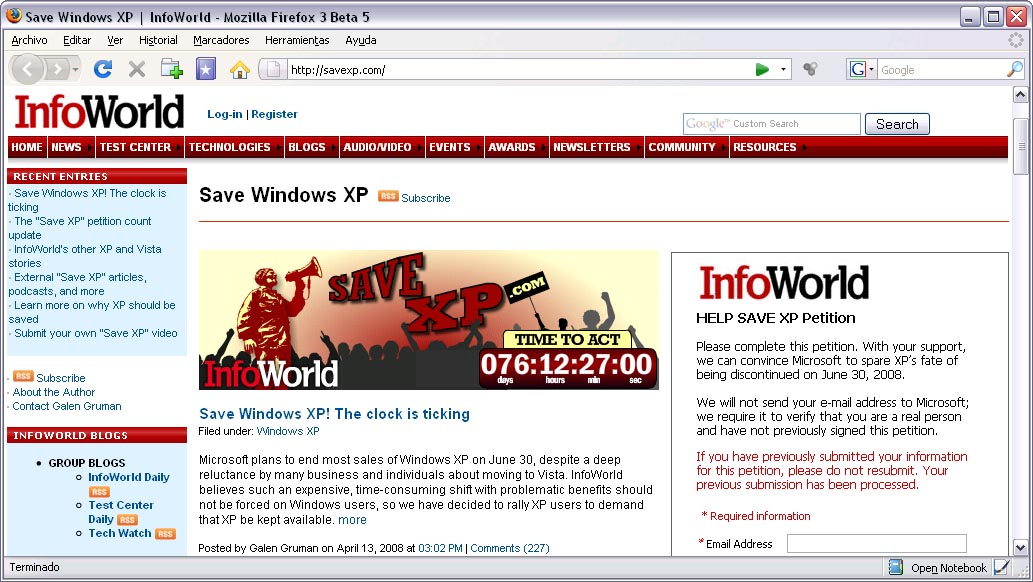This screenshot has height=582, width=1033.
Task: Open "Learn more on why XP should be saved"
Action: (x=92, y=312)
